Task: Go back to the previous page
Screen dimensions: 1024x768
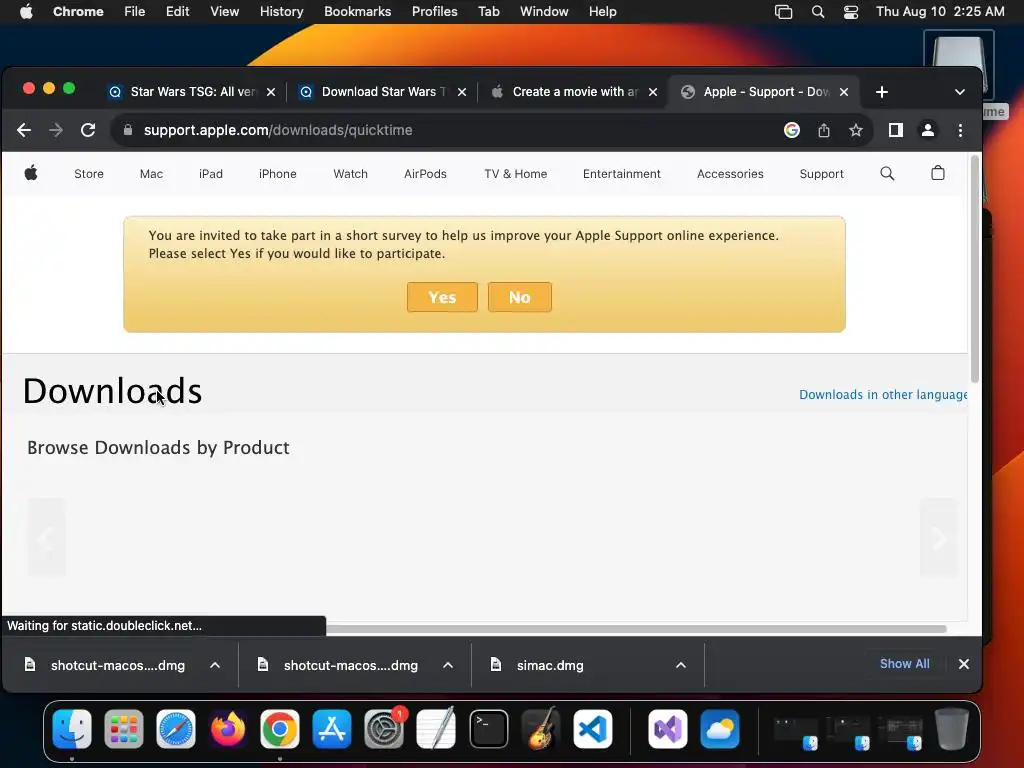Action: pyautogui.click(x=24, y=130)
